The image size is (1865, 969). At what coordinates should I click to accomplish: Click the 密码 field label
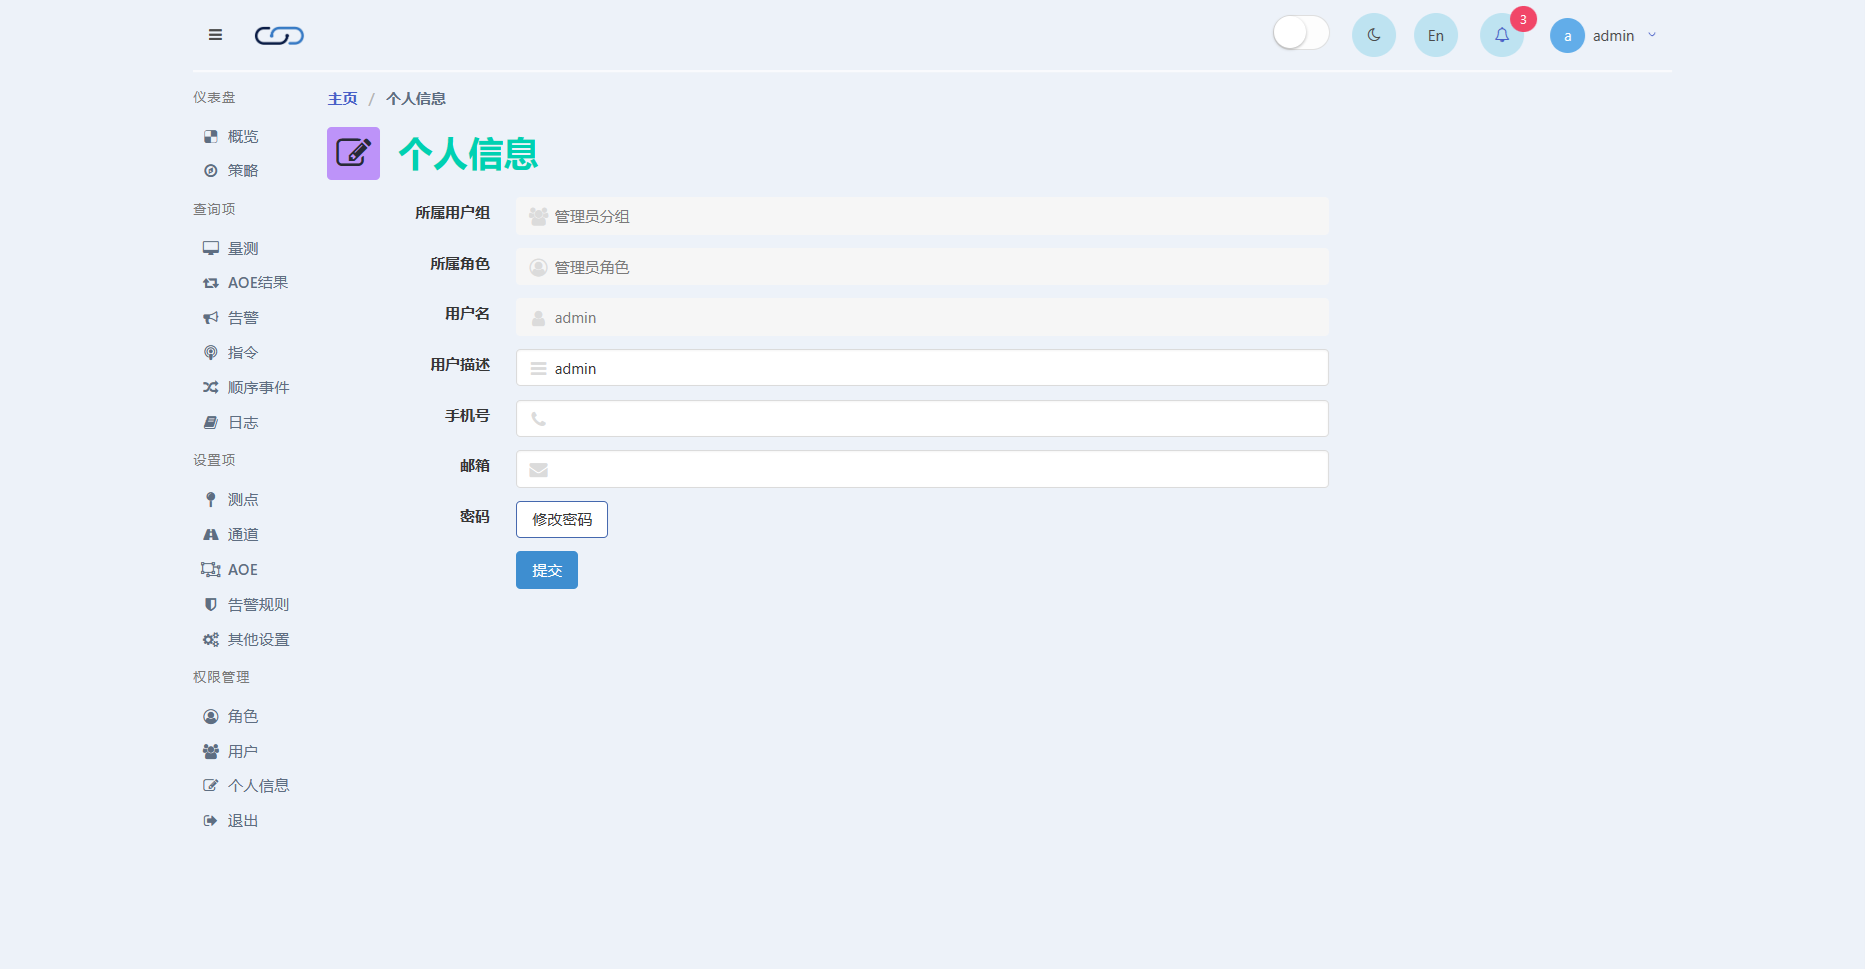pos(475,516)
